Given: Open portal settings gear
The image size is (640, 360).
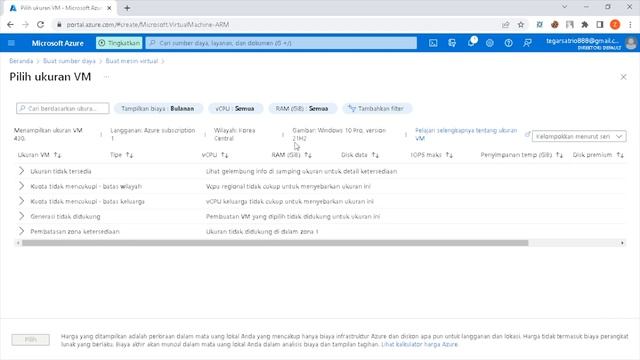Looking at the screenshot, I should (x=490, y=43).
